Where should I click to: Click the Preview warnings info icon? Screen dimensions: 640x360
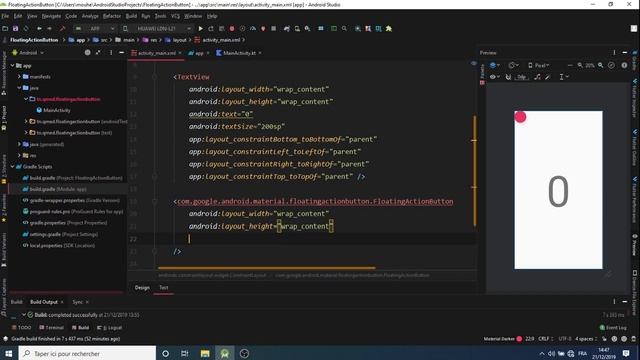[x=624, y=65]
